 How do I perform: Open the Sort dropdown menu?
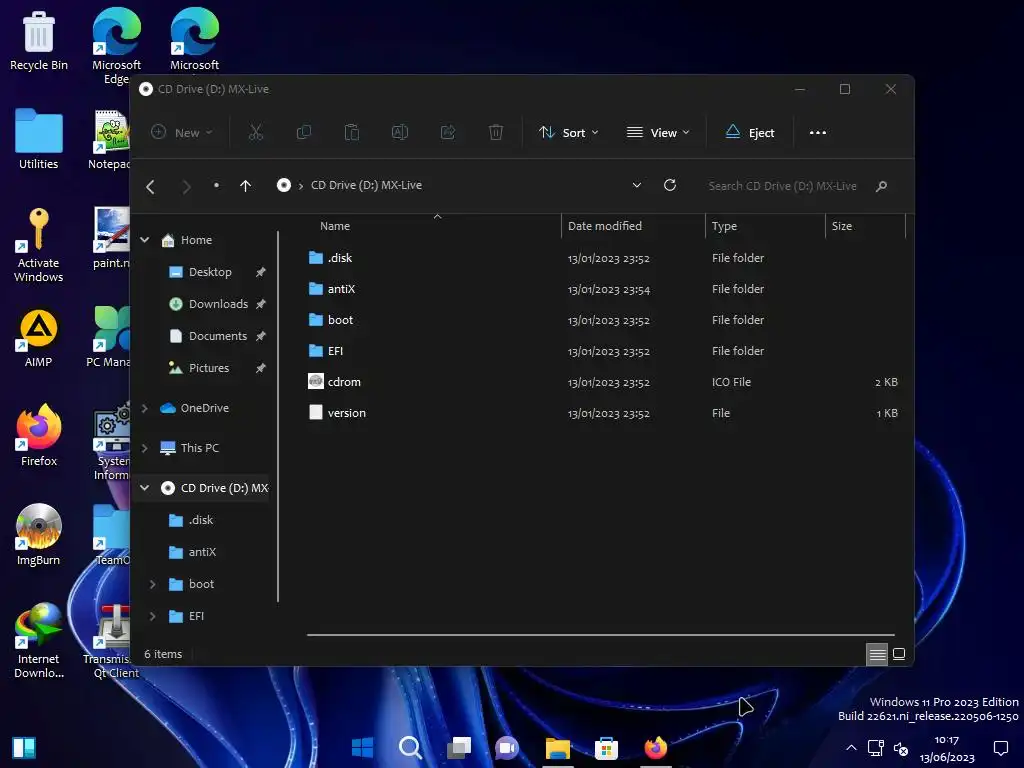click(x=569, y=133)
